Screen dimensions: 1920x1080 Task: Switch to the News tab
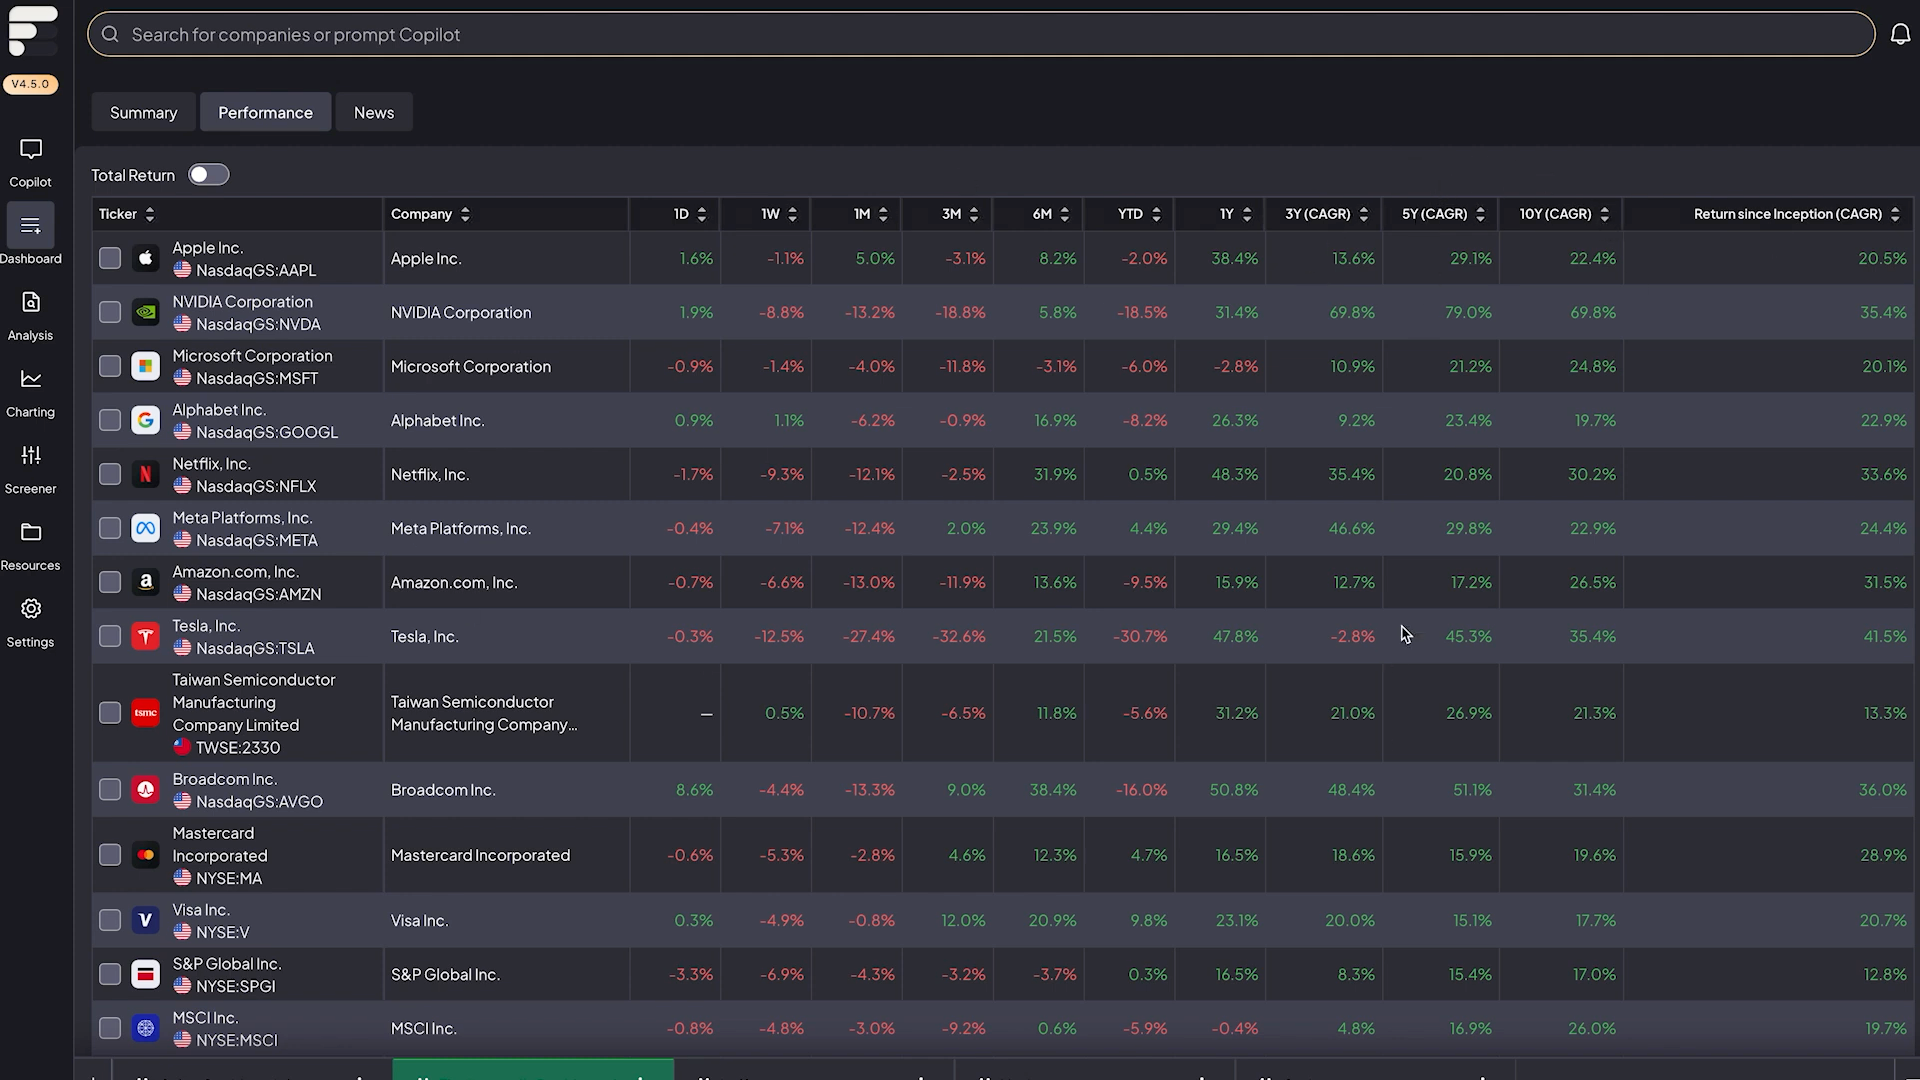pos(374,113)
